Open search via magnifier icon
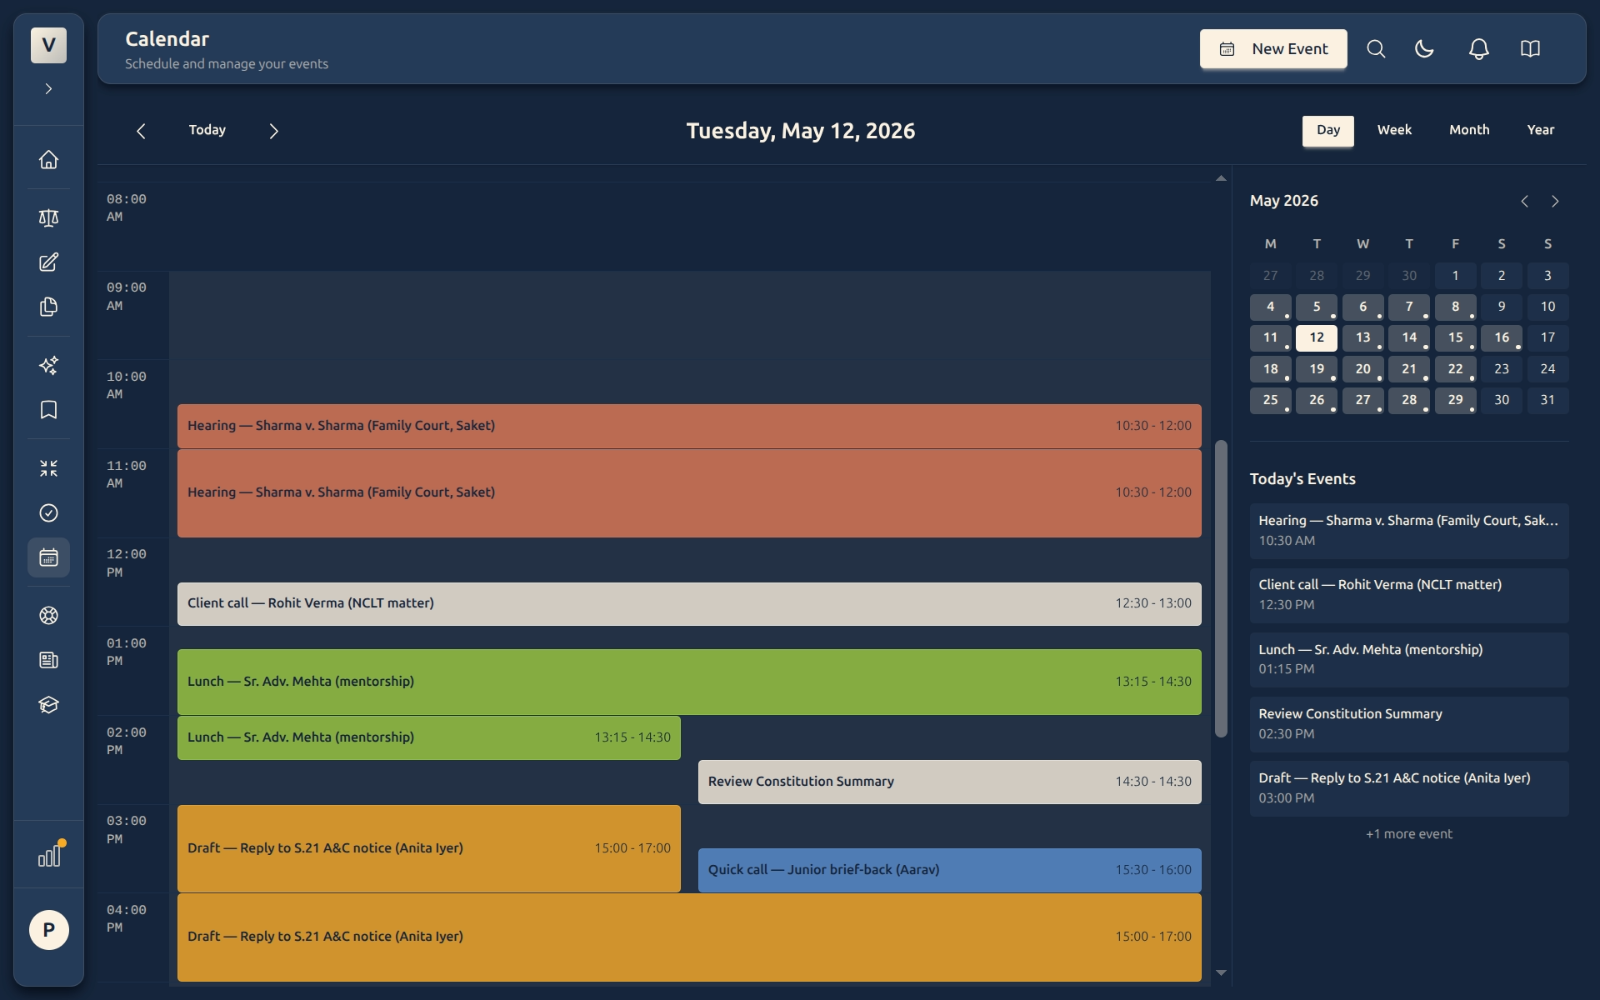Screen dimensions: 1600x1000 [x=1376, y=49]
